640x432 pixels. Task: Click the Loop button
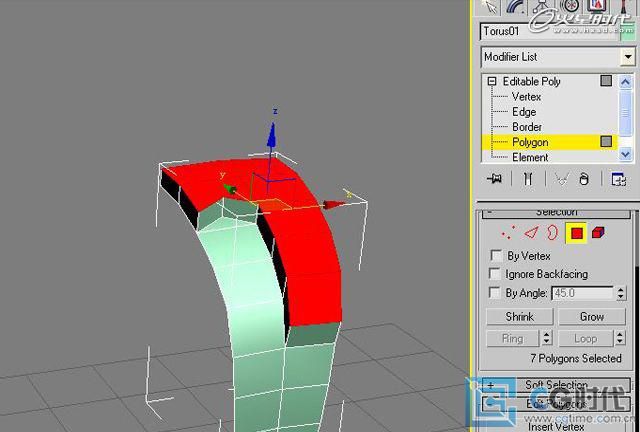(586, 339)
